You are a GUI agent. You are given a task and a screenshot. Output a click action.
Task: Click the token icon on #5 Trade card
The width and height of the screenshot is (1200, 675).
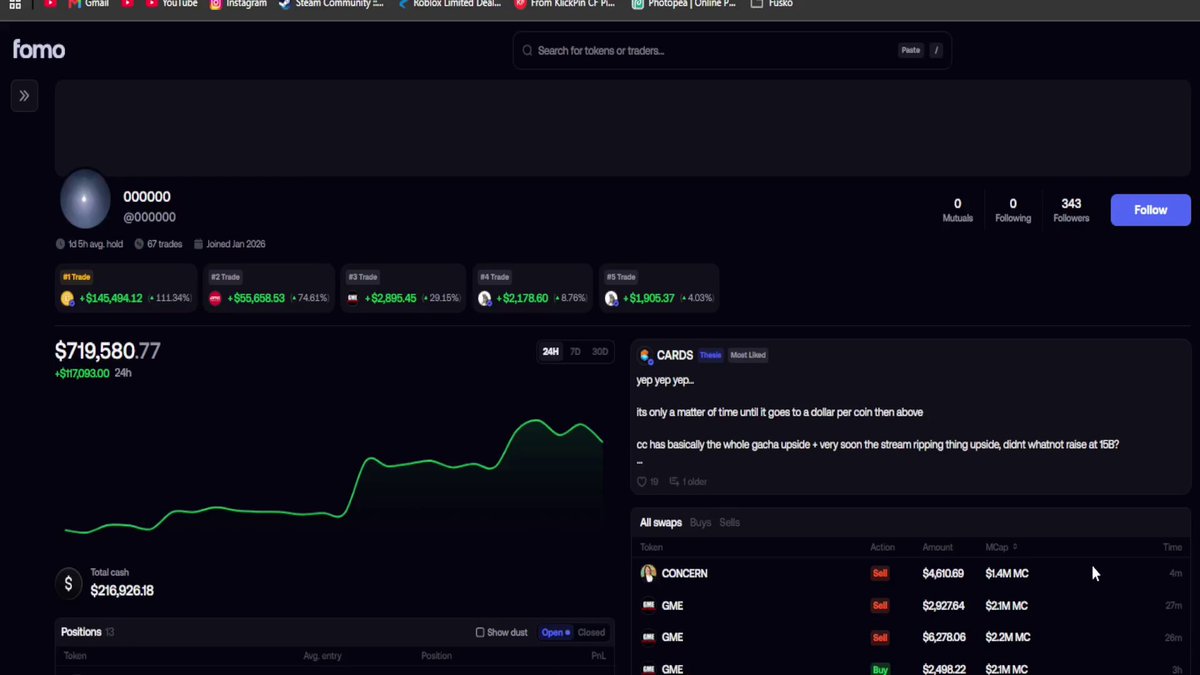(x=612, y=298)
